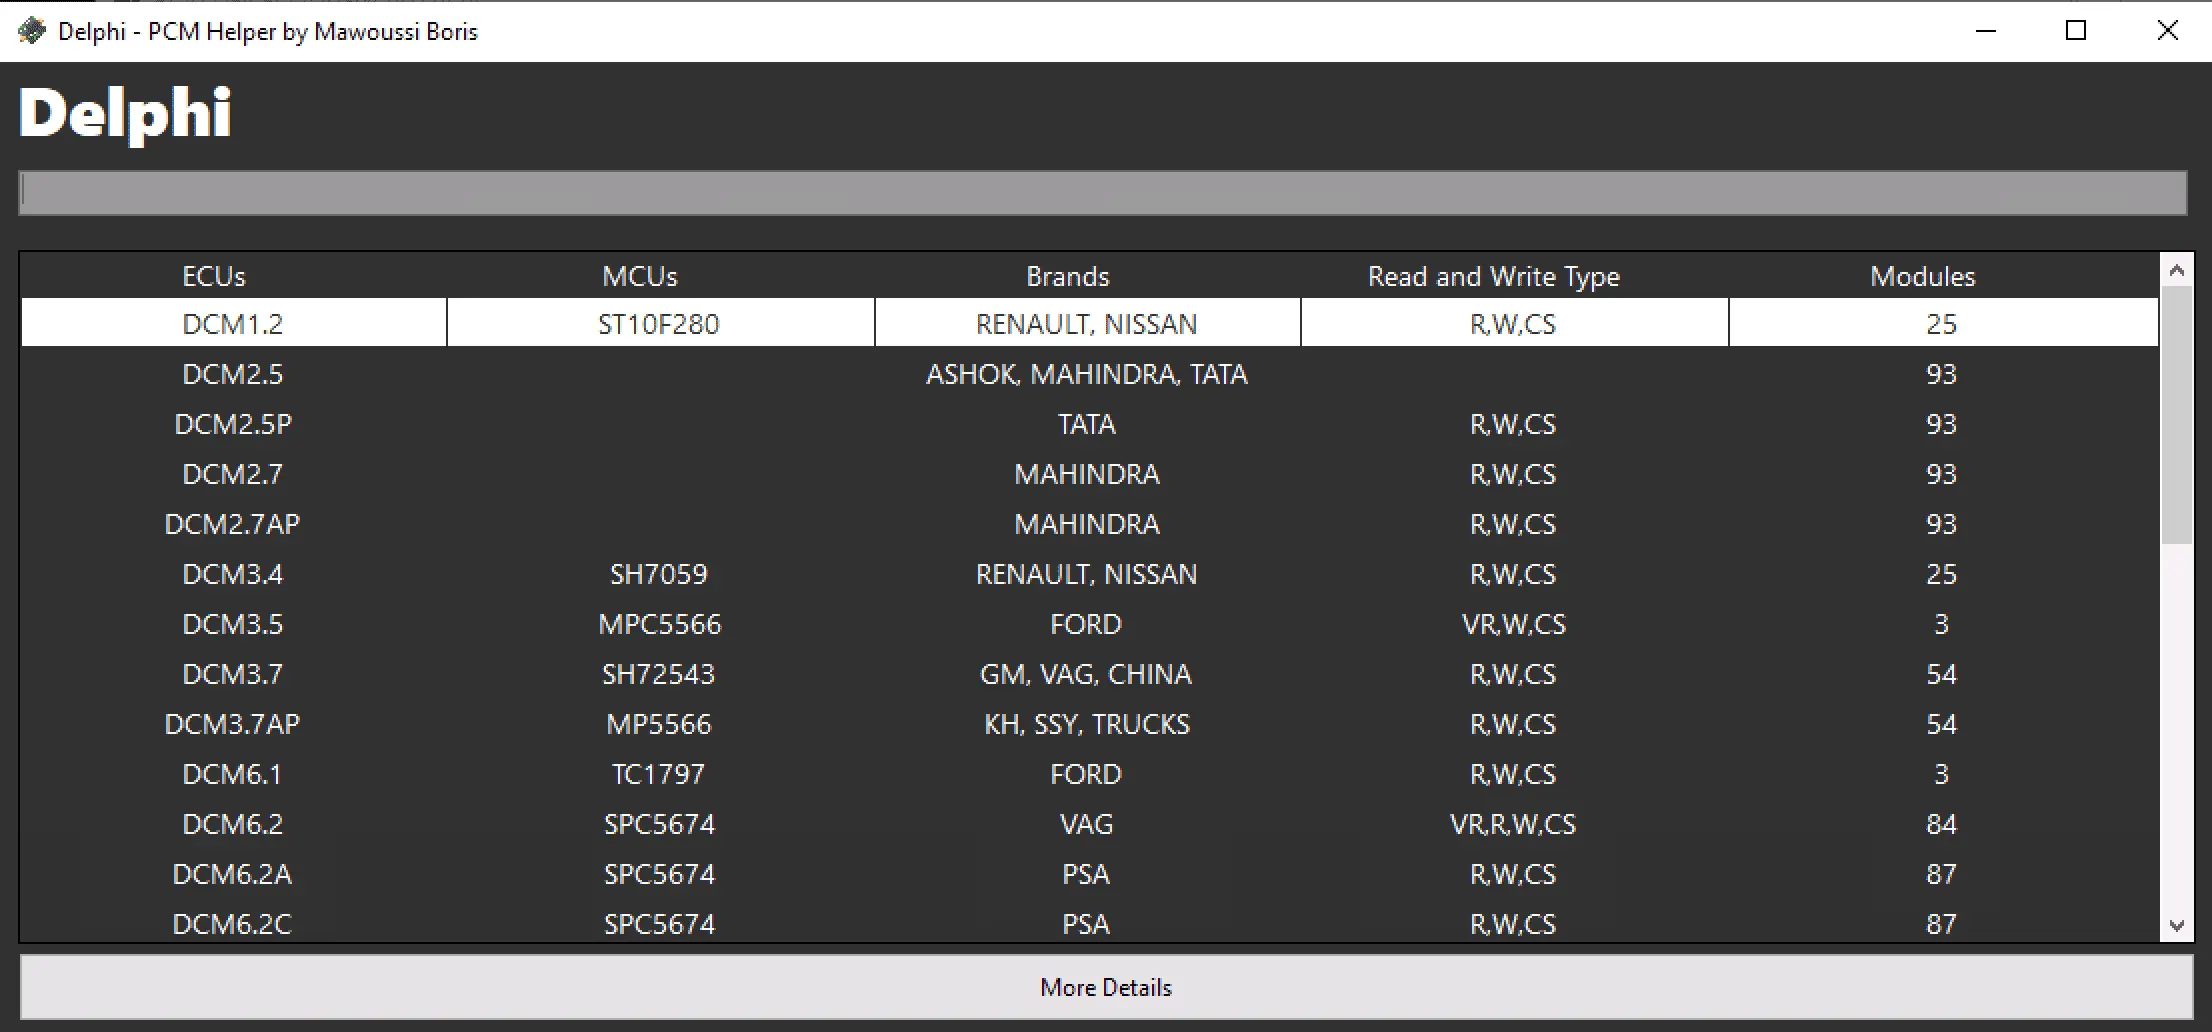The image size is (2212, 1032).
Task: Click the TATA brand in DCM2.5P row
Action: pyautogui.click(x=1087, y=424)
